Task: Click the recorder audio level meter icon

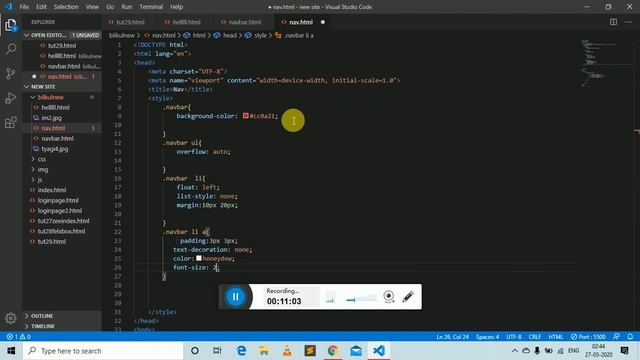Action: tap(330, 297)
